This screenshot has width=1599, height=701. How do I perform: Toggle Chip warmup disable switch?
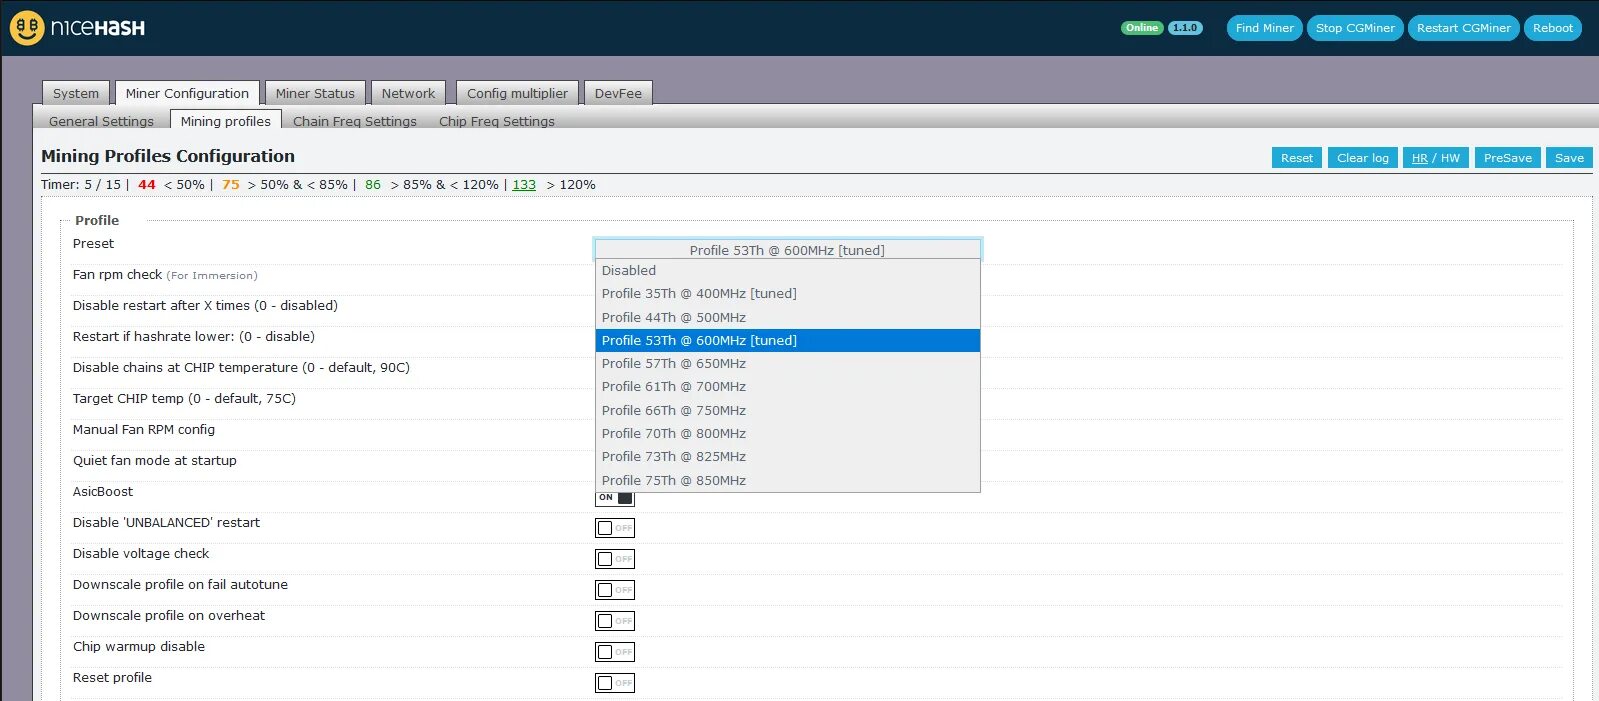point(615,652)
